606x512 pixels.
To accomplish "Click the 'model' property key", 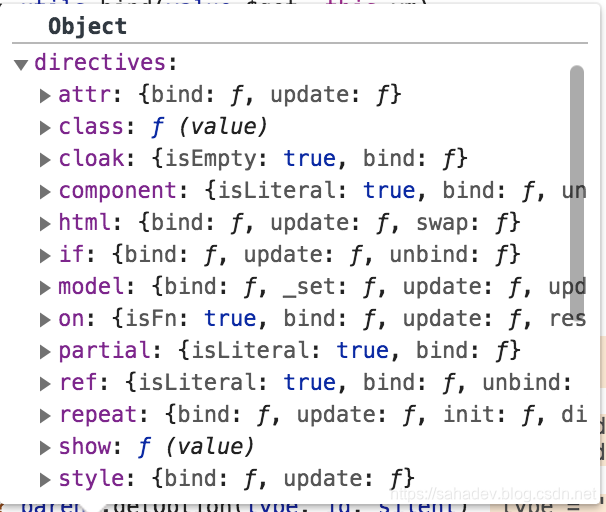I will 91,287.
